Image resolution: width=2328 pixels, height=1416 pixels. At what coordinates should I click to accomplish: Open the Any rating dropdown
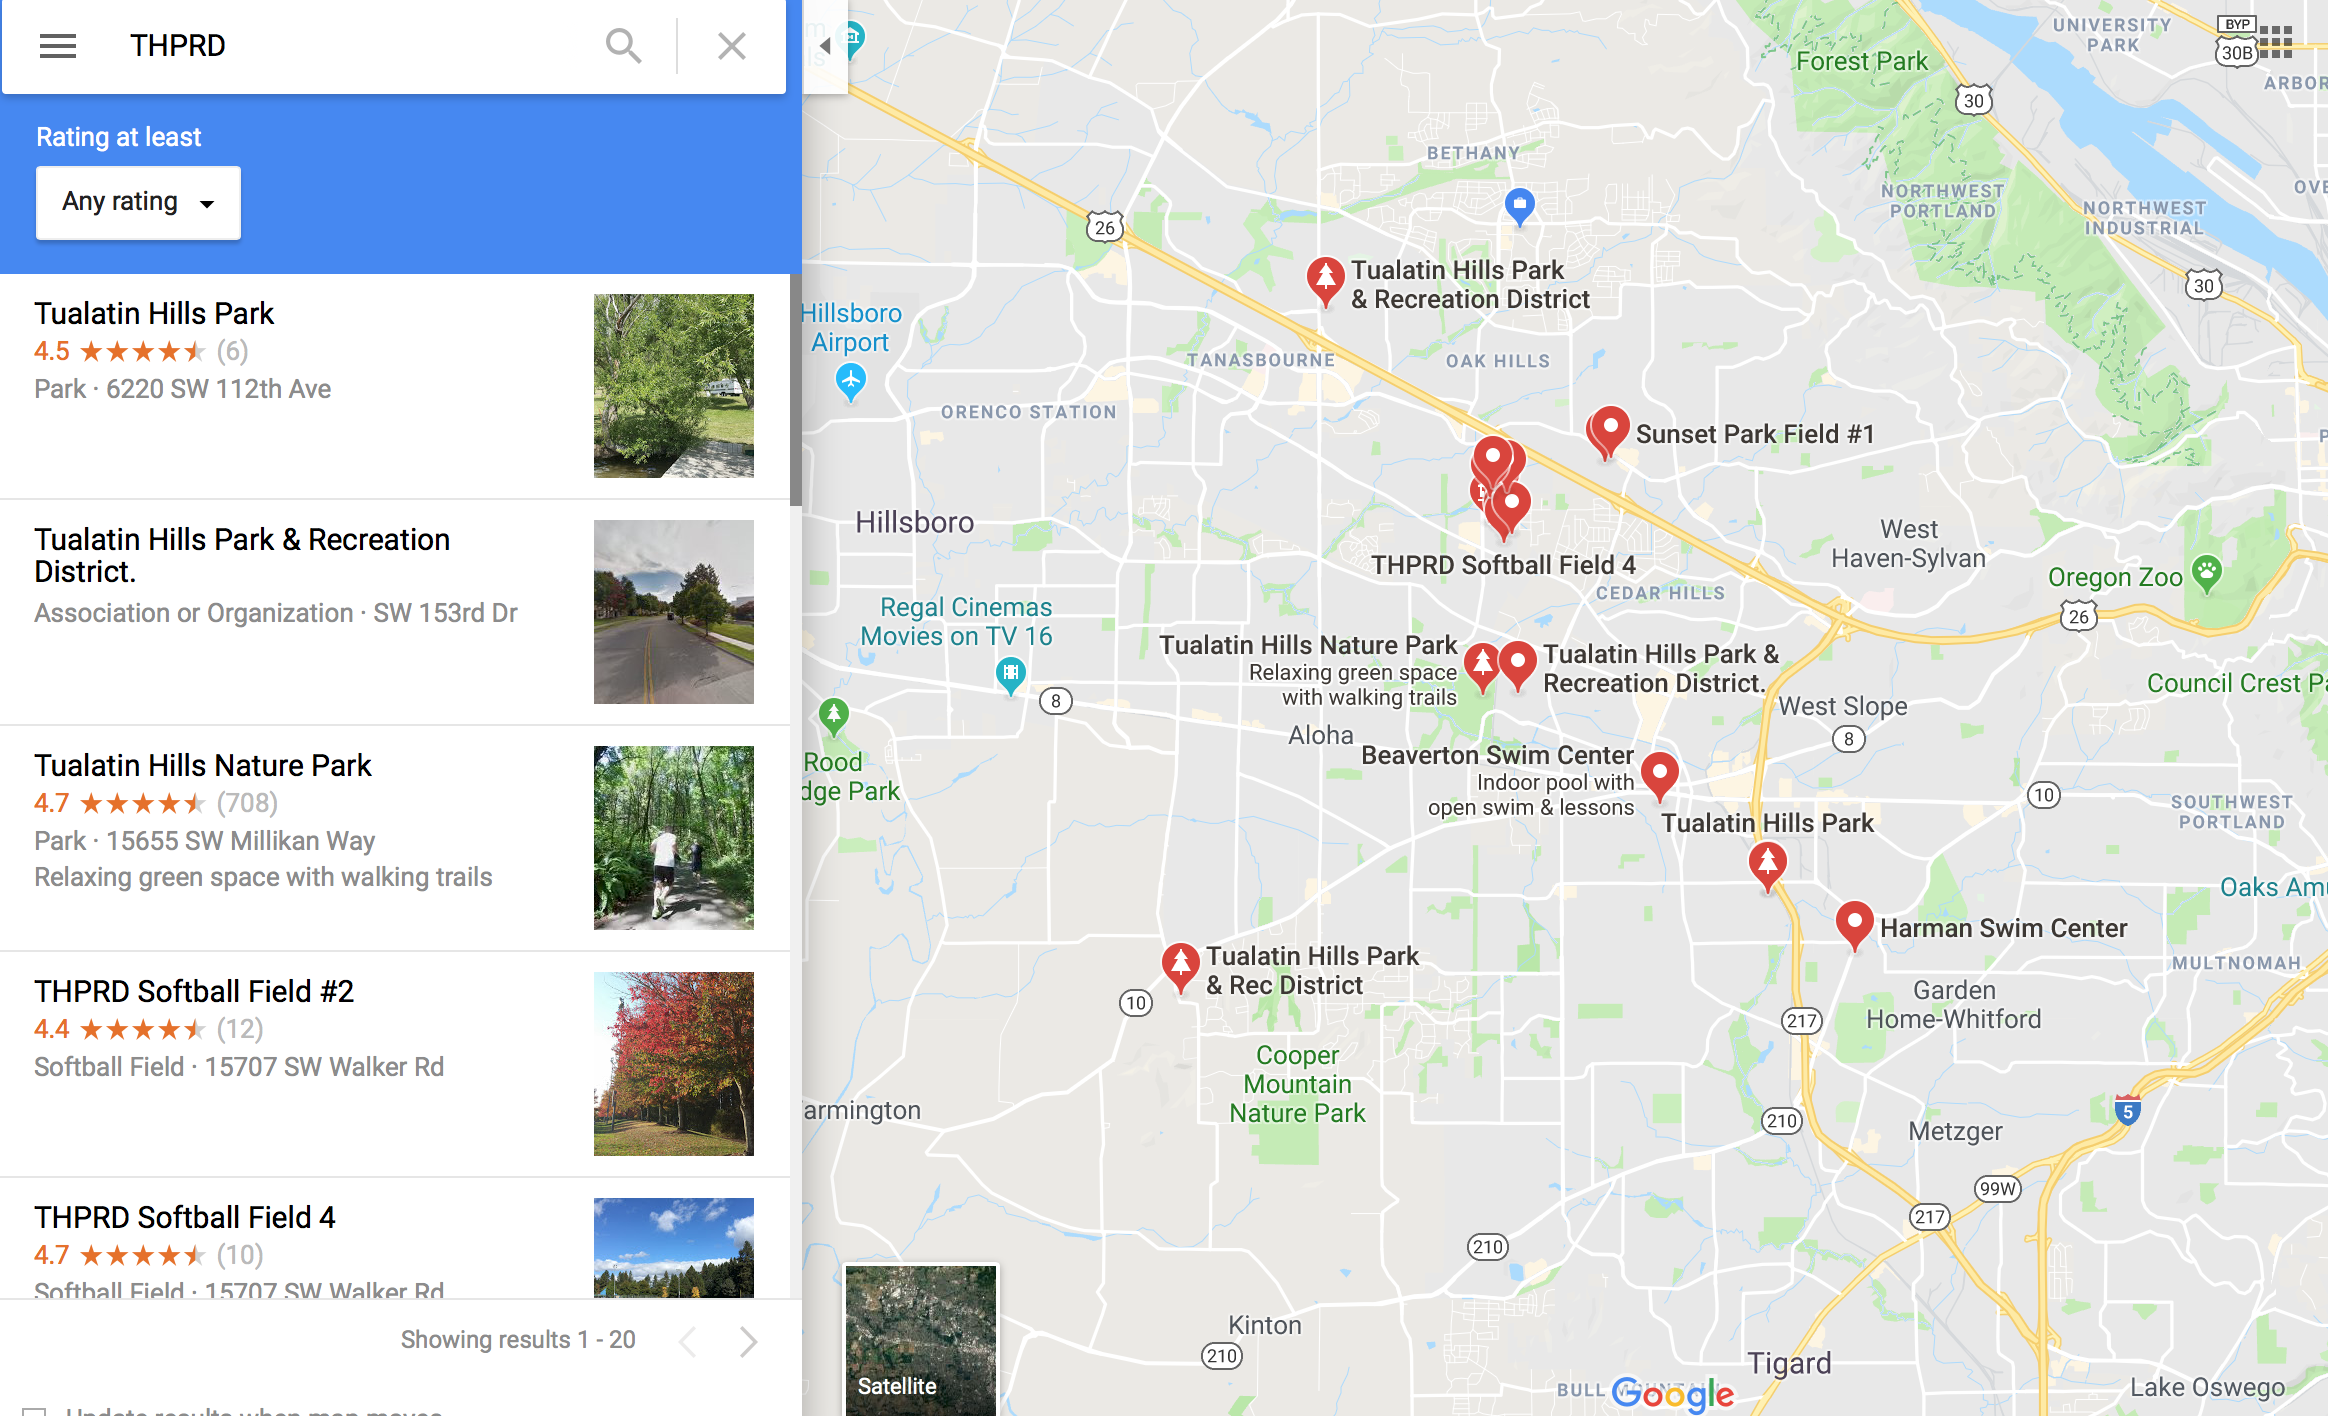point(138,203)
